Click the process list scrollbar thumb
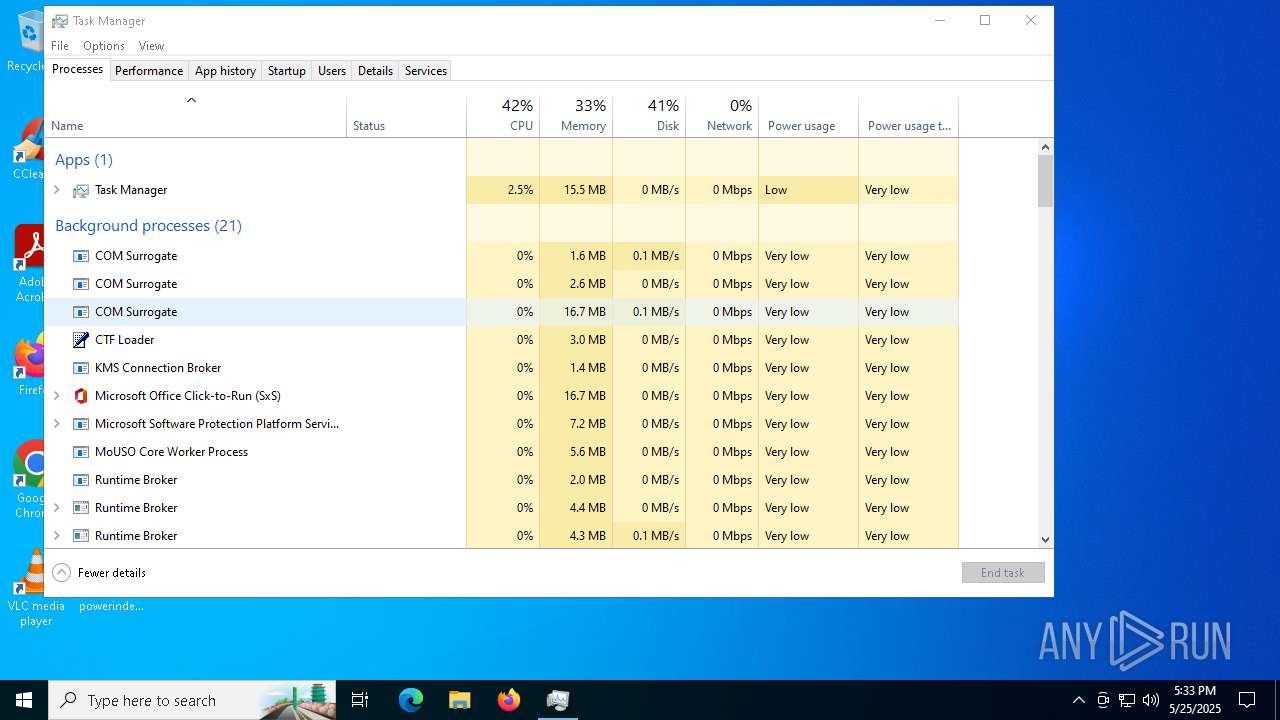This screenshot has width=1280, height=720. (x=1045, y=181)
